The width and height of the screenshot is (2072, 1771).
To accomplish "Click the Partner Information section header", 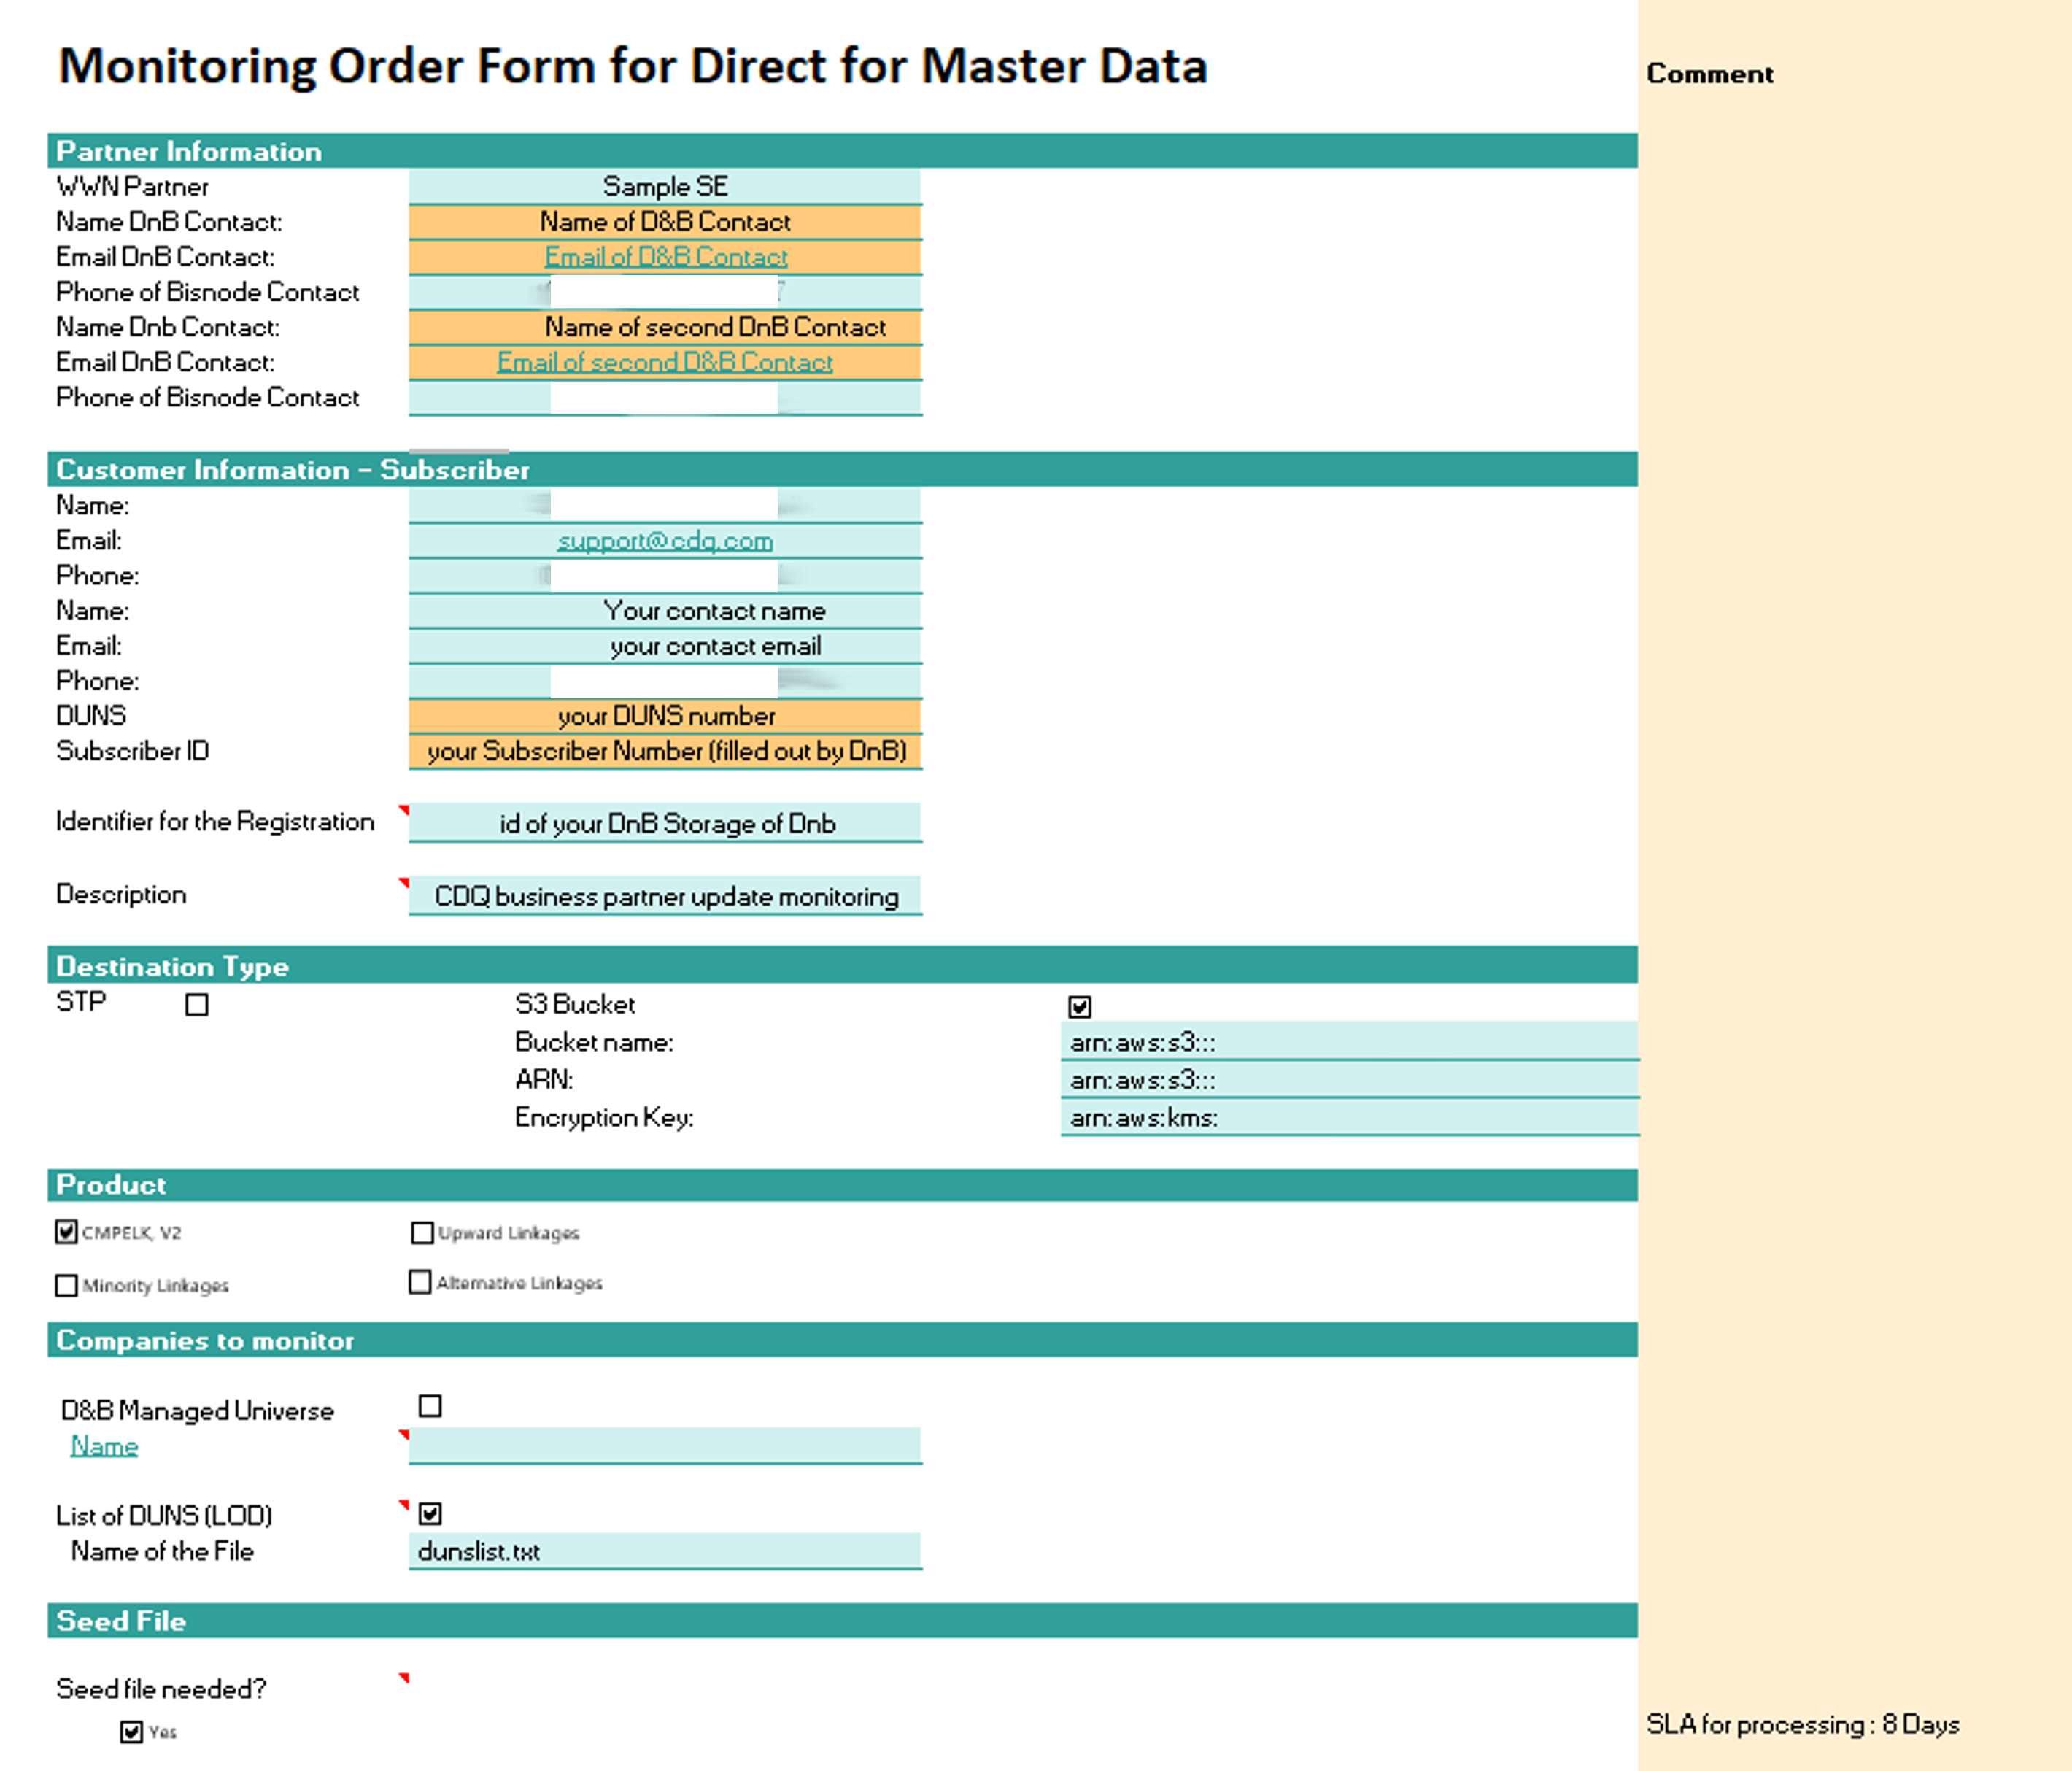I will point(842,151).
